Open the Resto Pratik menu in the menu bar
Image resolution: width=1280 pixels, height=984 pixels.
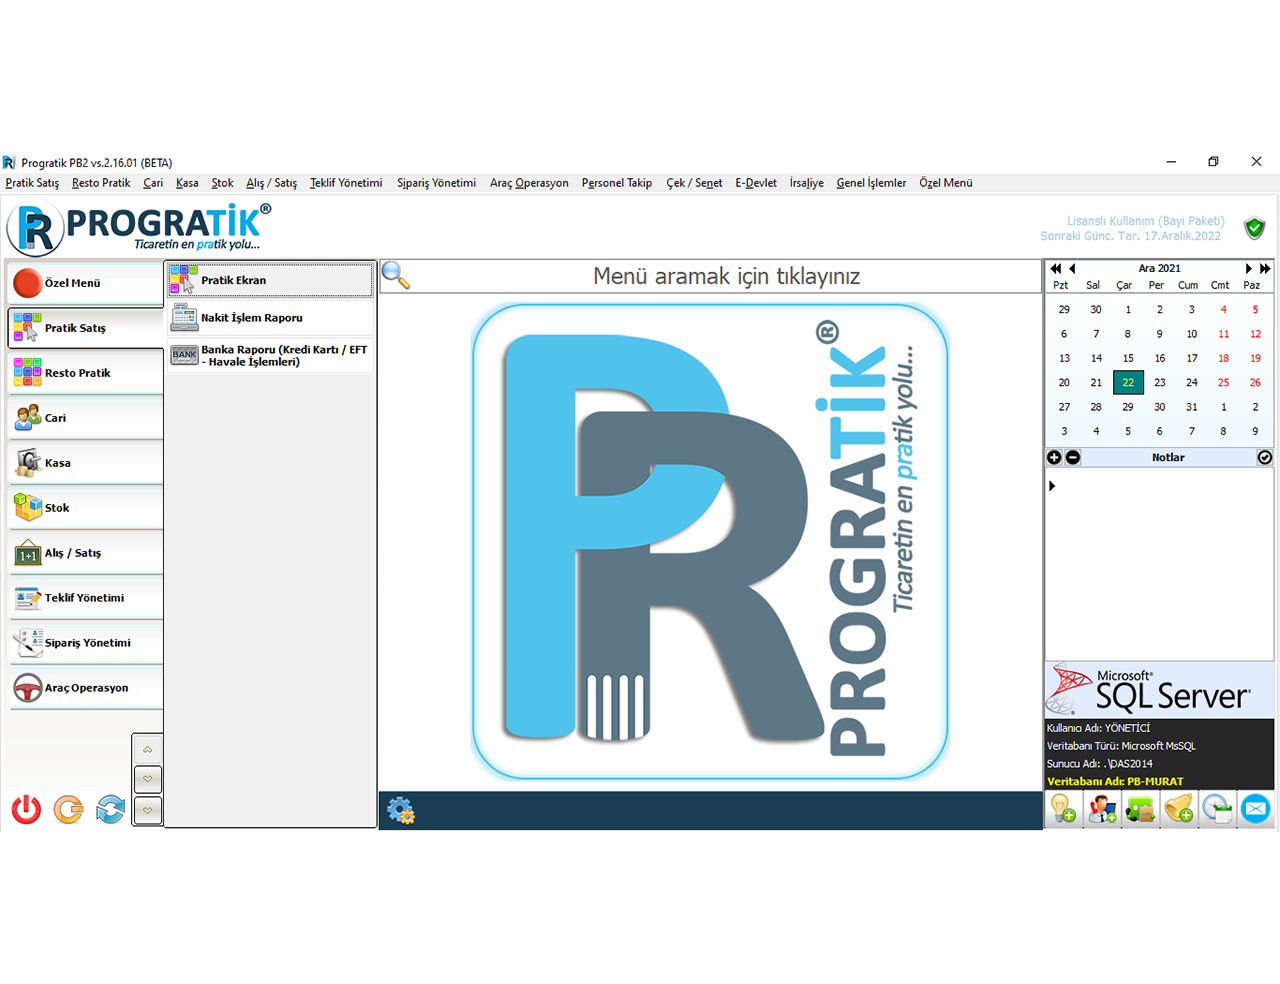(101, 183)
